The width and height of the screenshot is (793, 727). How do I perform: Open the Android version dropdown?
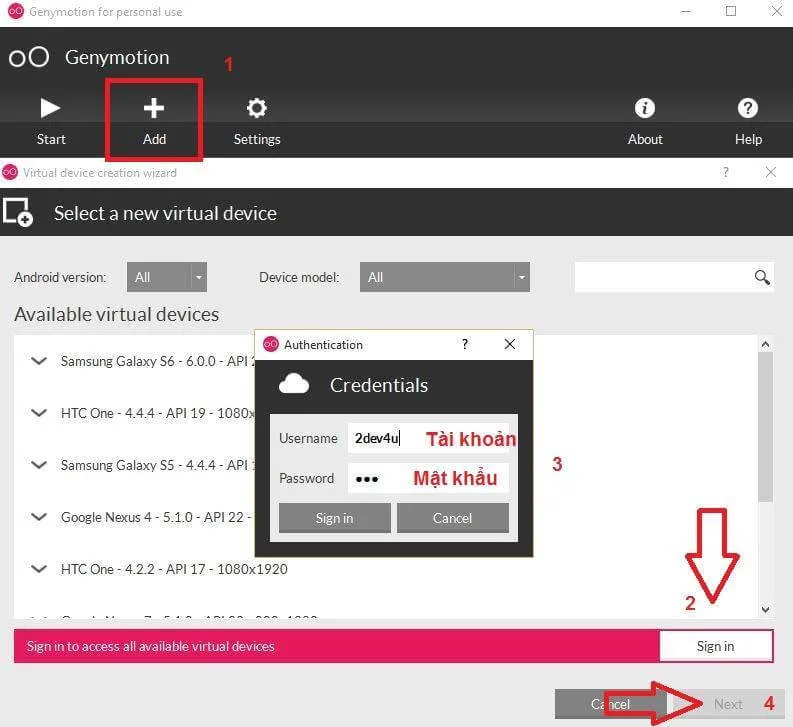tap(167, 277)
